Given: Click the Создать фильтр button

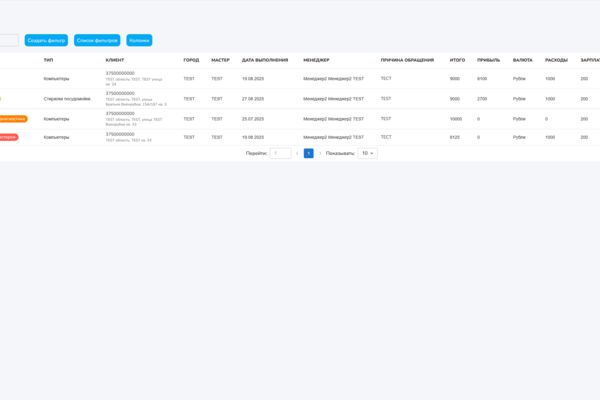Looking at the screenshot, I should tap(46, 40).
